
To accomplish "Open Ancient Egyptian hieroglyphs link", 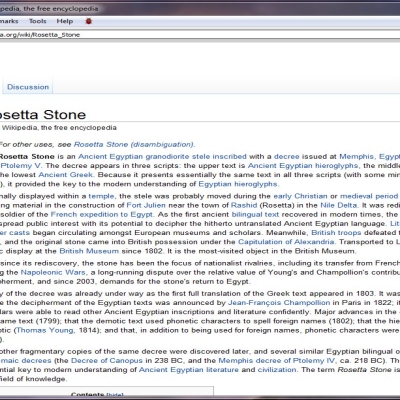I will [303, 165].
